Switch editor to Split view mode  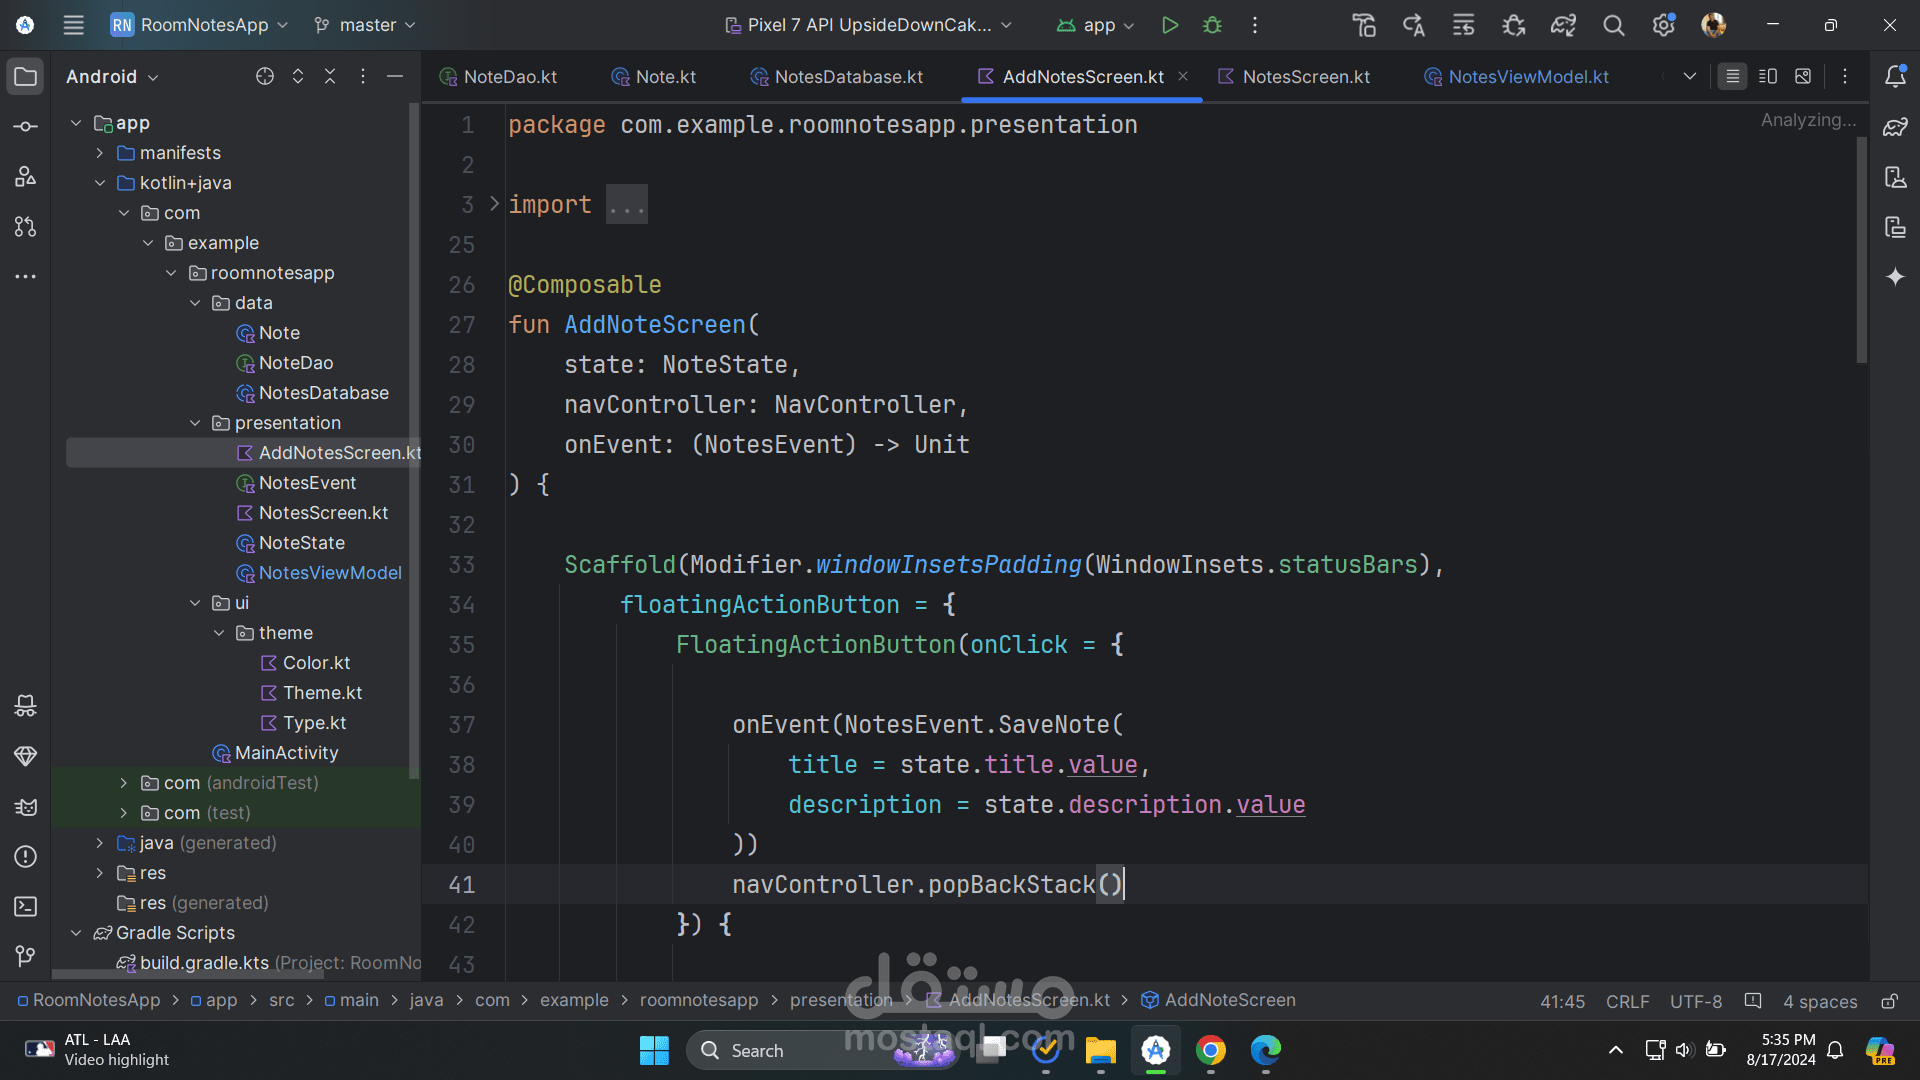coord(1767,76)
